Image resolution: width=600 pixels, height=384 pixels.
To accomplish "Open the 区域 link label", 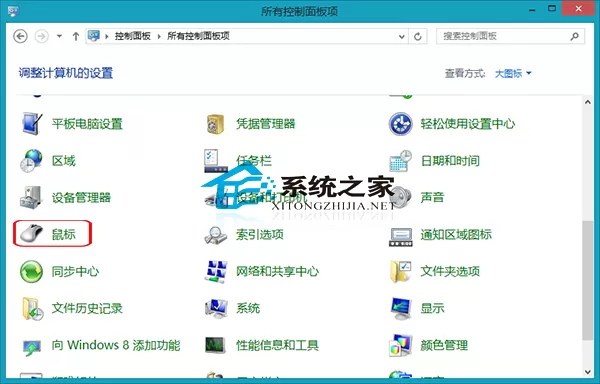I will (64, 161).
